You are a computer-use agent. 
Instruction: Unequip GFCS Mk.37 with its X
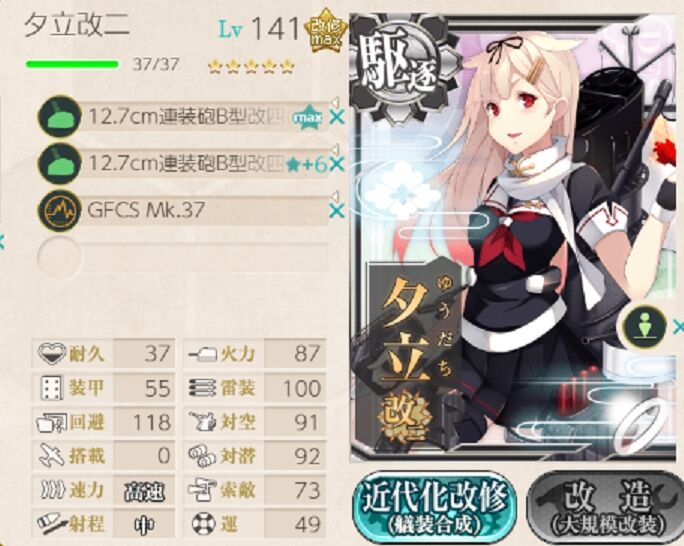point(337,212)
